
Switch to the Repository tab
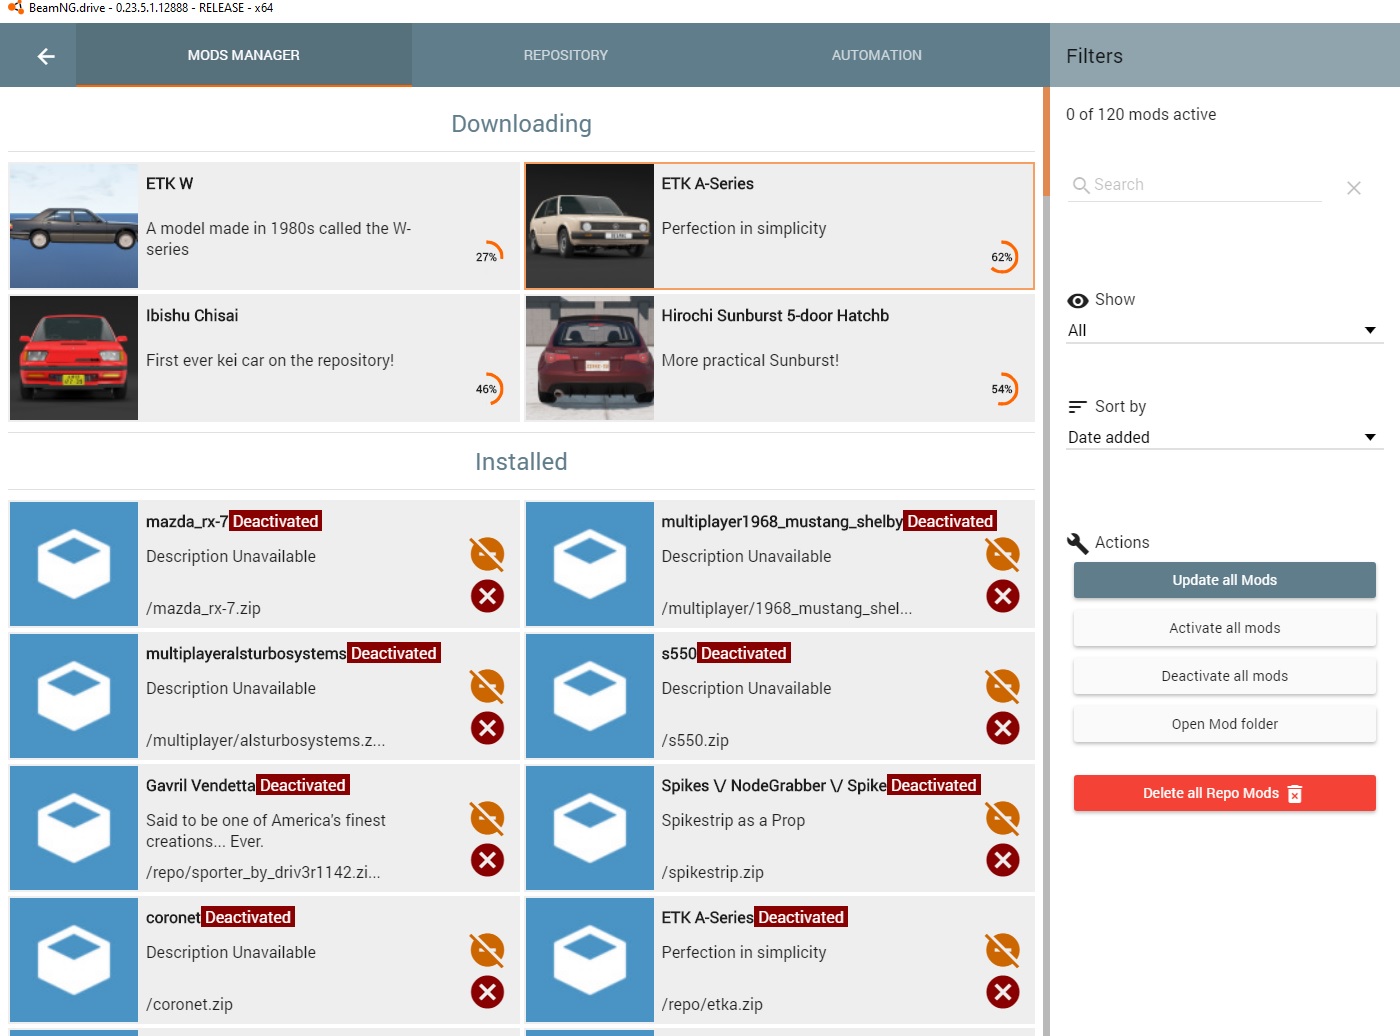[566, 55]
